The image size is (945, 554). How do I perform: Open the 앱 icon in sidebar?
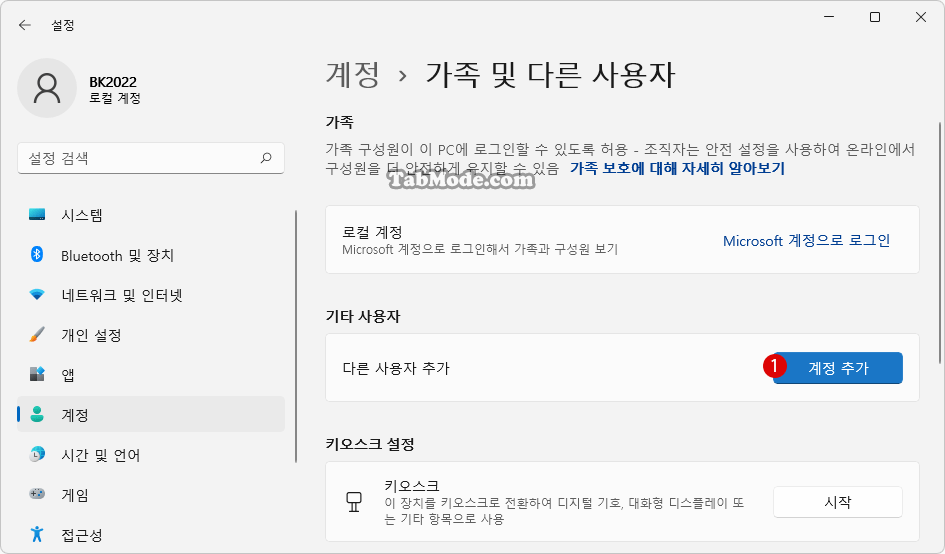(x=37, y=374)
